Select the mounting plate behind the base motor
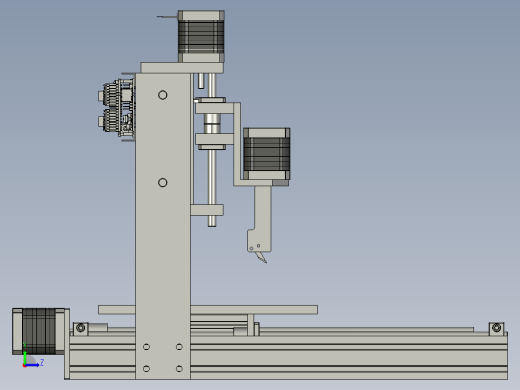The height and width of the screenshot is (390, 520). pos(67,344)
